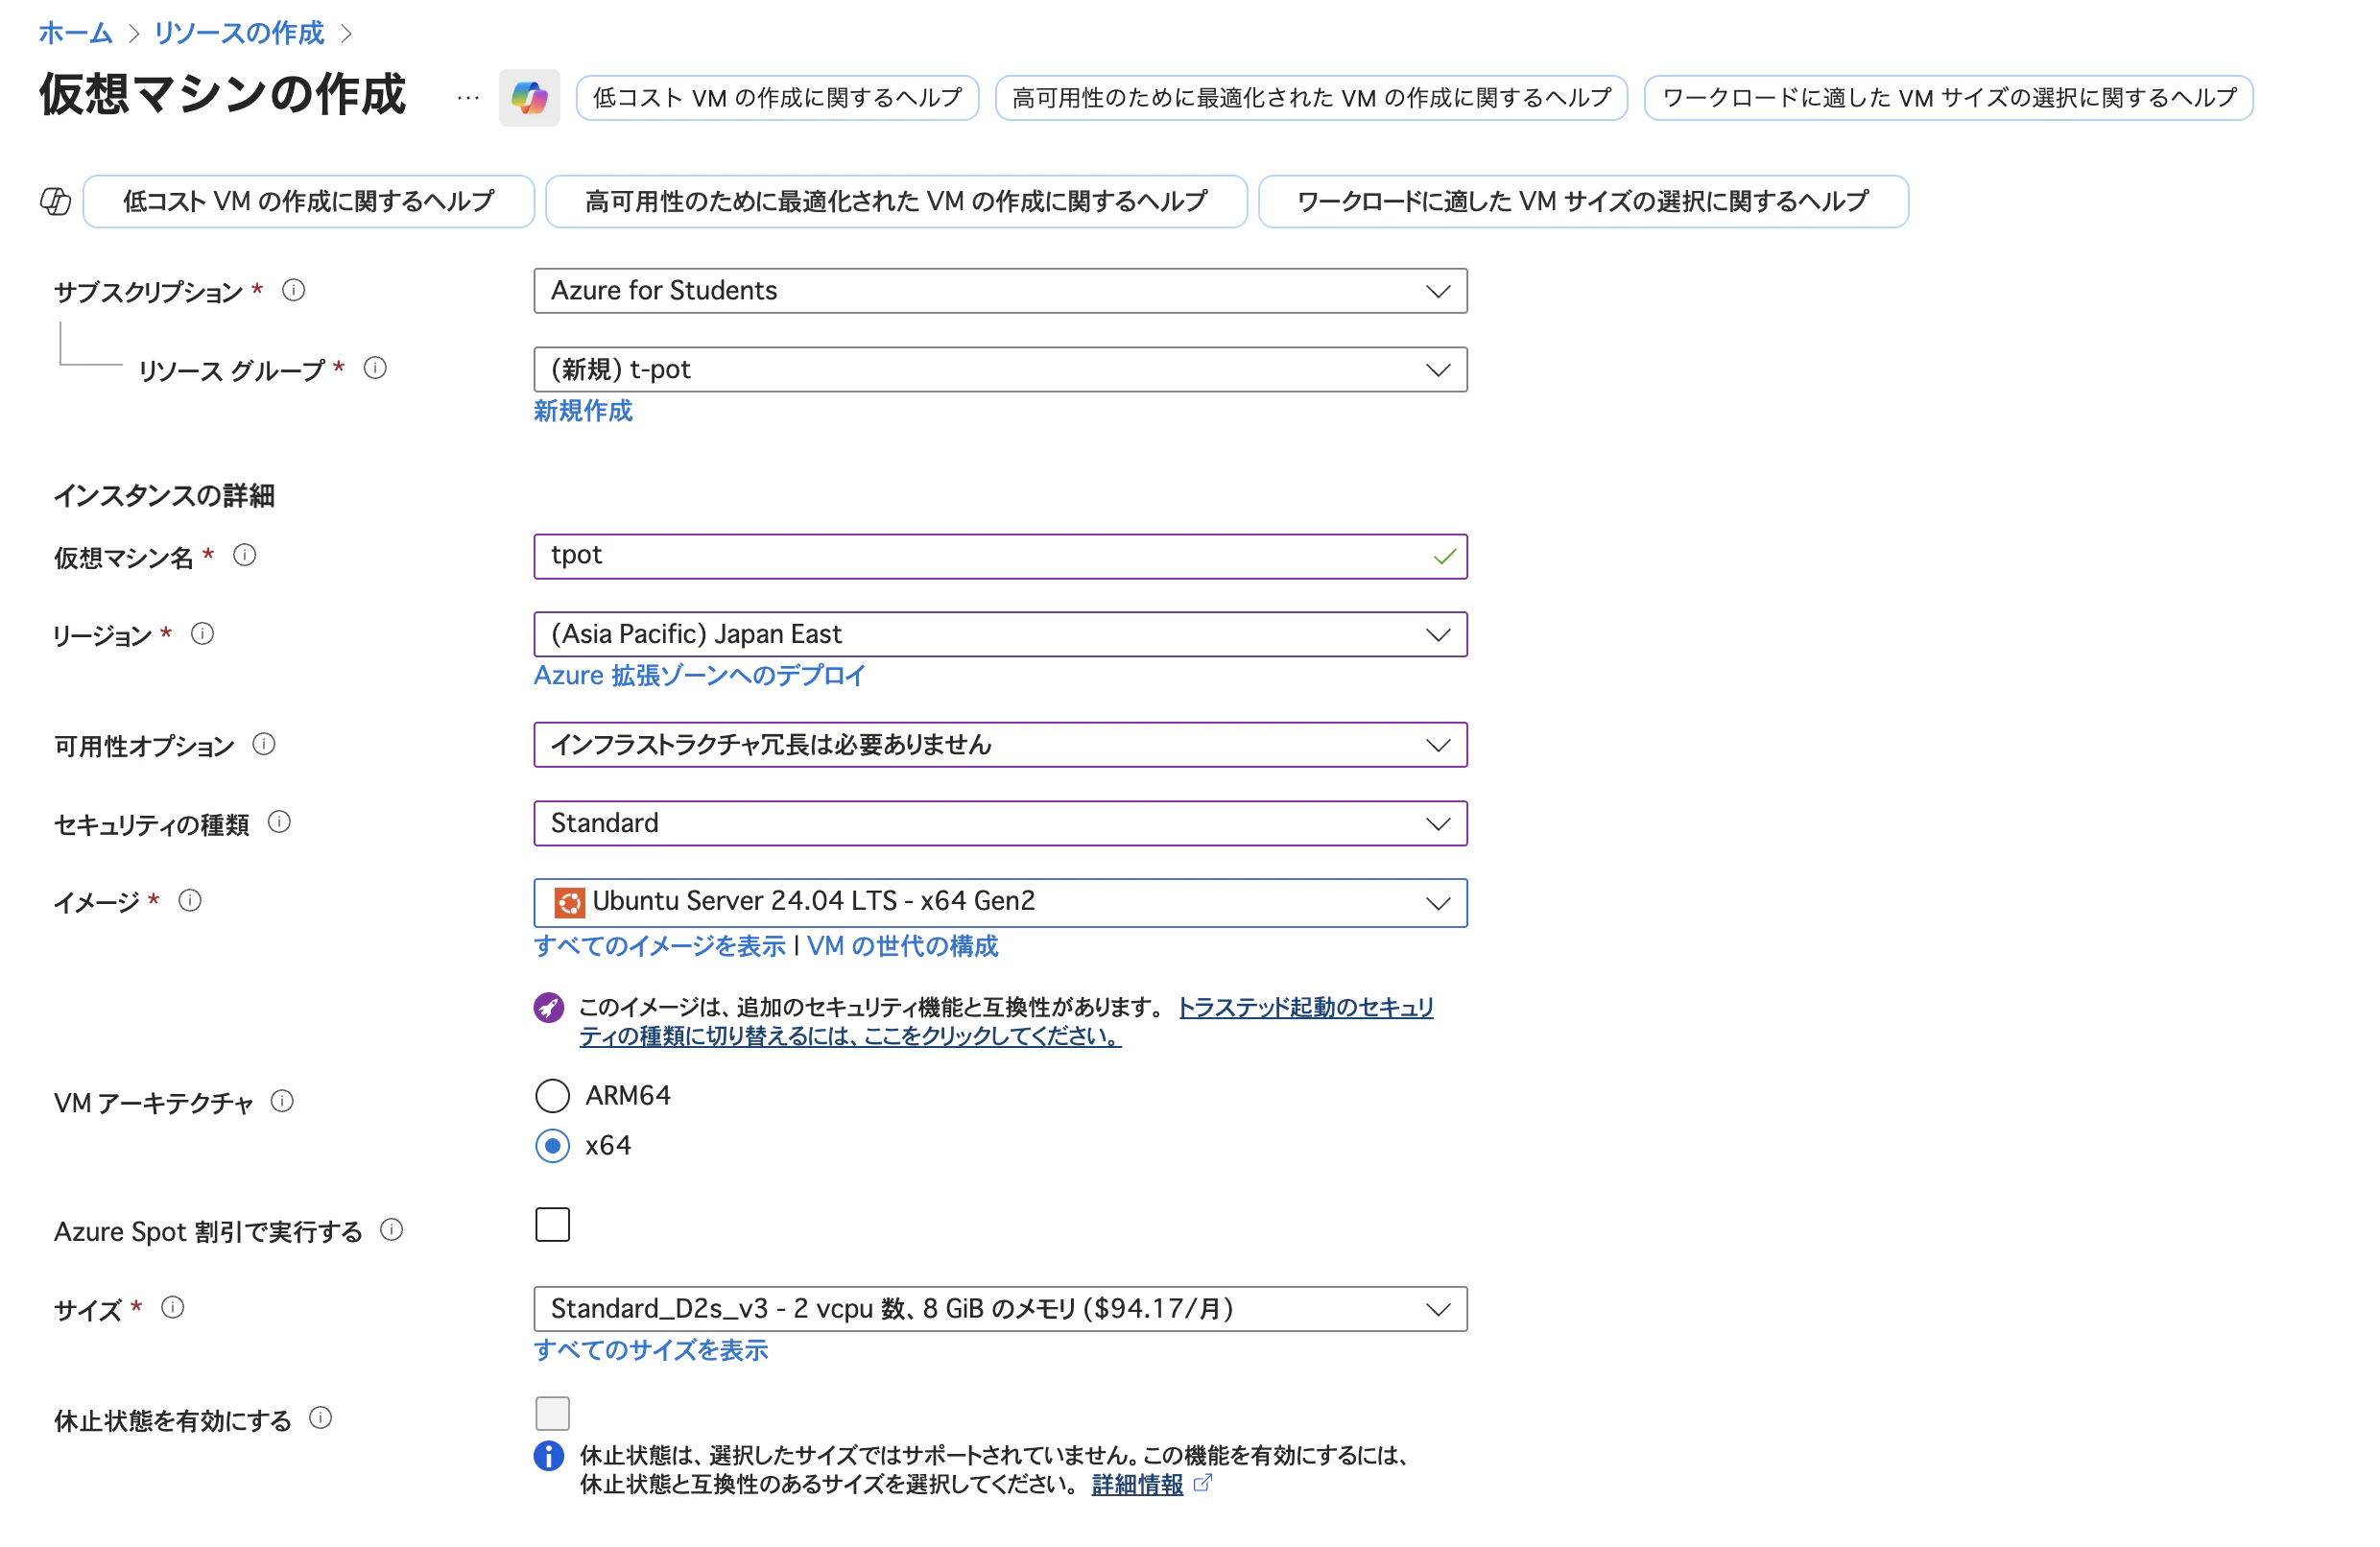The height and width of the screenshot is (1547, 2380).
Task: Show info icon for 可用性オプション
Action: 264,745
